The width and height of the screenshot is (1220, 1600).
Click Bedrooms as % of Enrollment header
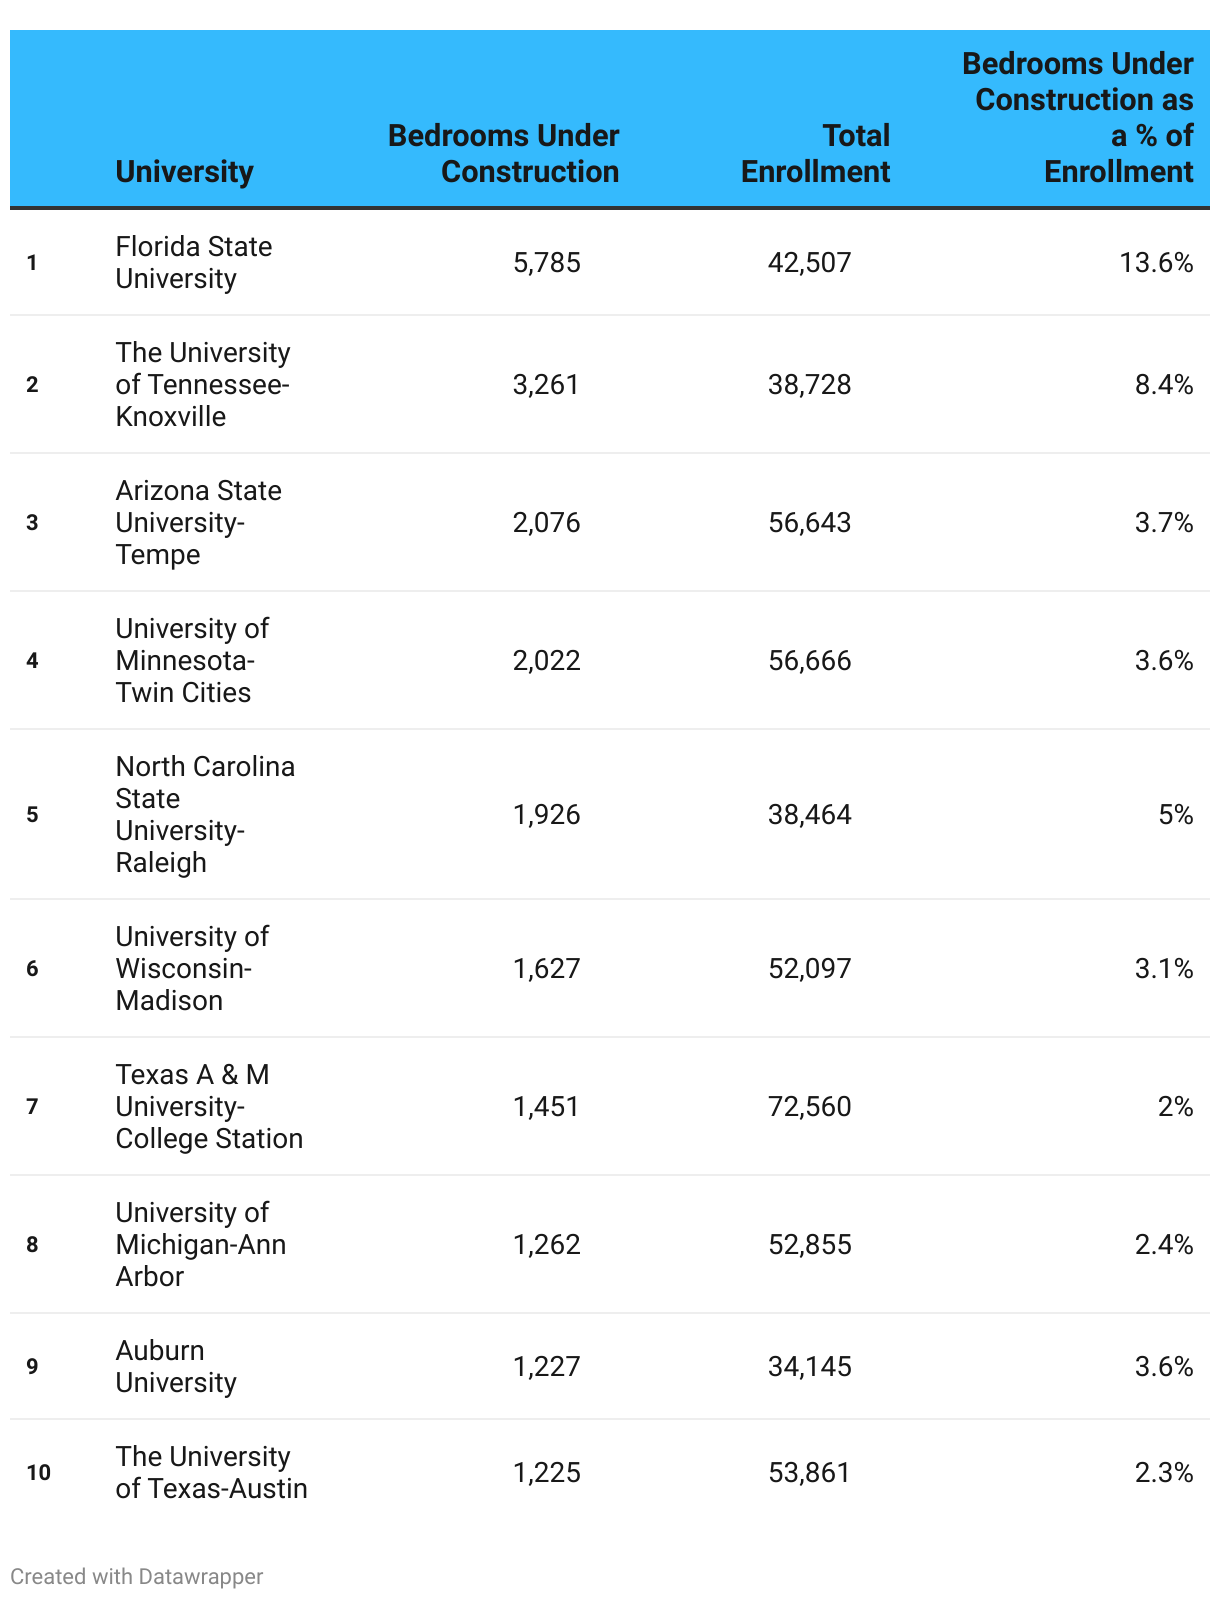[1077, 118]
